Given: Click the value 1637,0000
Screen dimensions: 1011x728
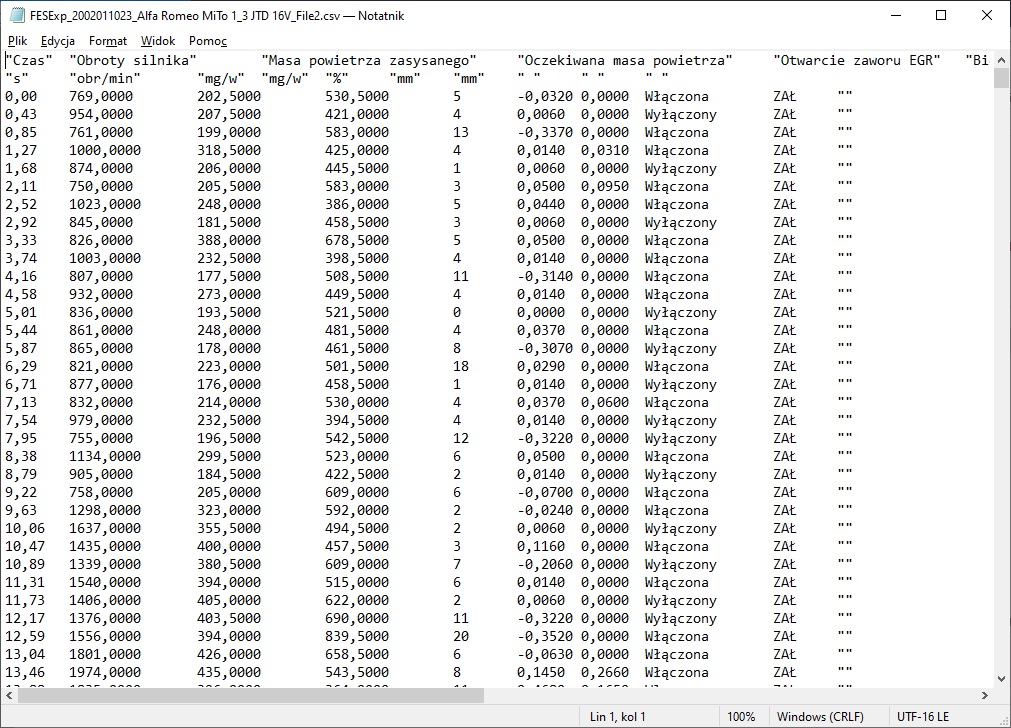Looking at the screenshot, I should [x=104, y=528].
